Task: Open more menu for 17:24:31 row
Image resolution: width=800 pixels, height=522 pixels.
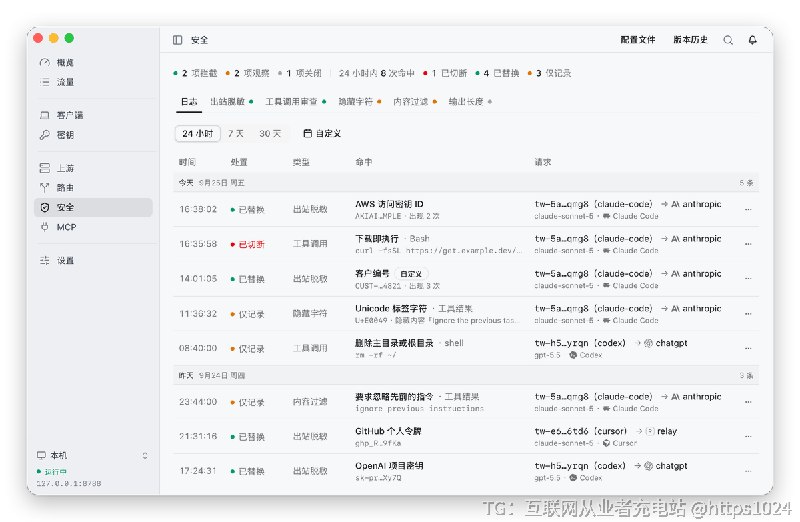Action: tap(748, 470)
